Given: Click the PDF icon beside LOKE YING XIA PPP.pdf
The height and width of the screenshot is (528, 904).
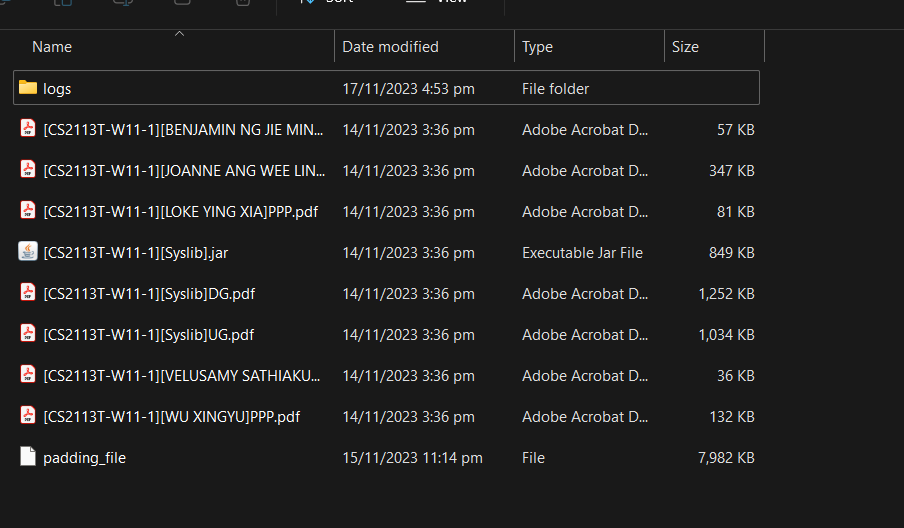Looking at the screenshot, I should pyautogui.click(x=28, y=210).
